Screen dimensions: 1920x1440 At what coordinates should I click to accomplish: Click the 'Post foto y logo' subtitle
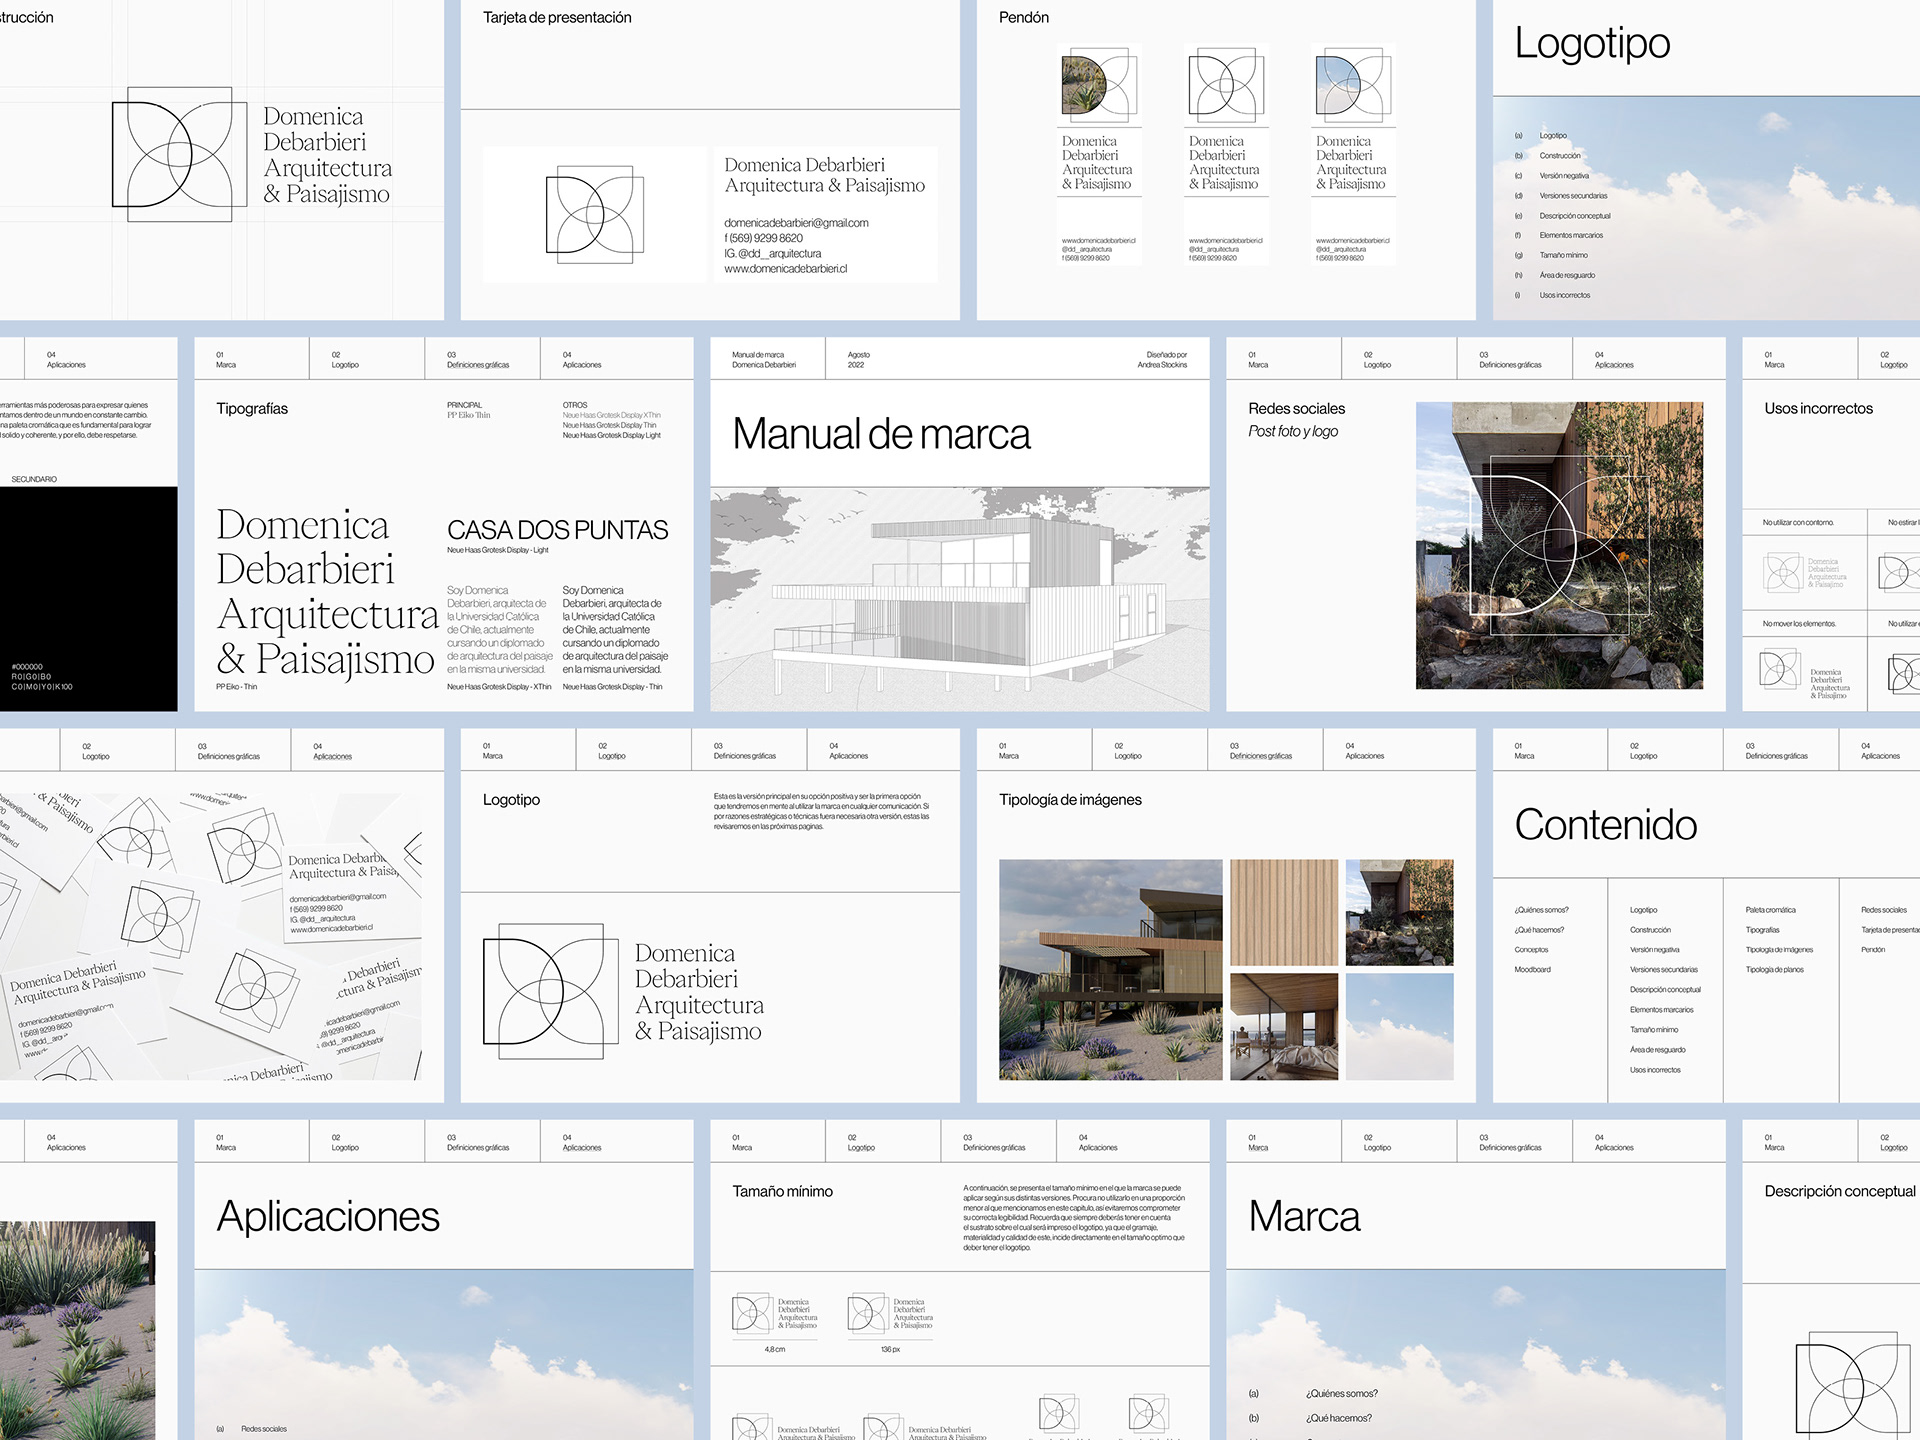click(1293, 432)
